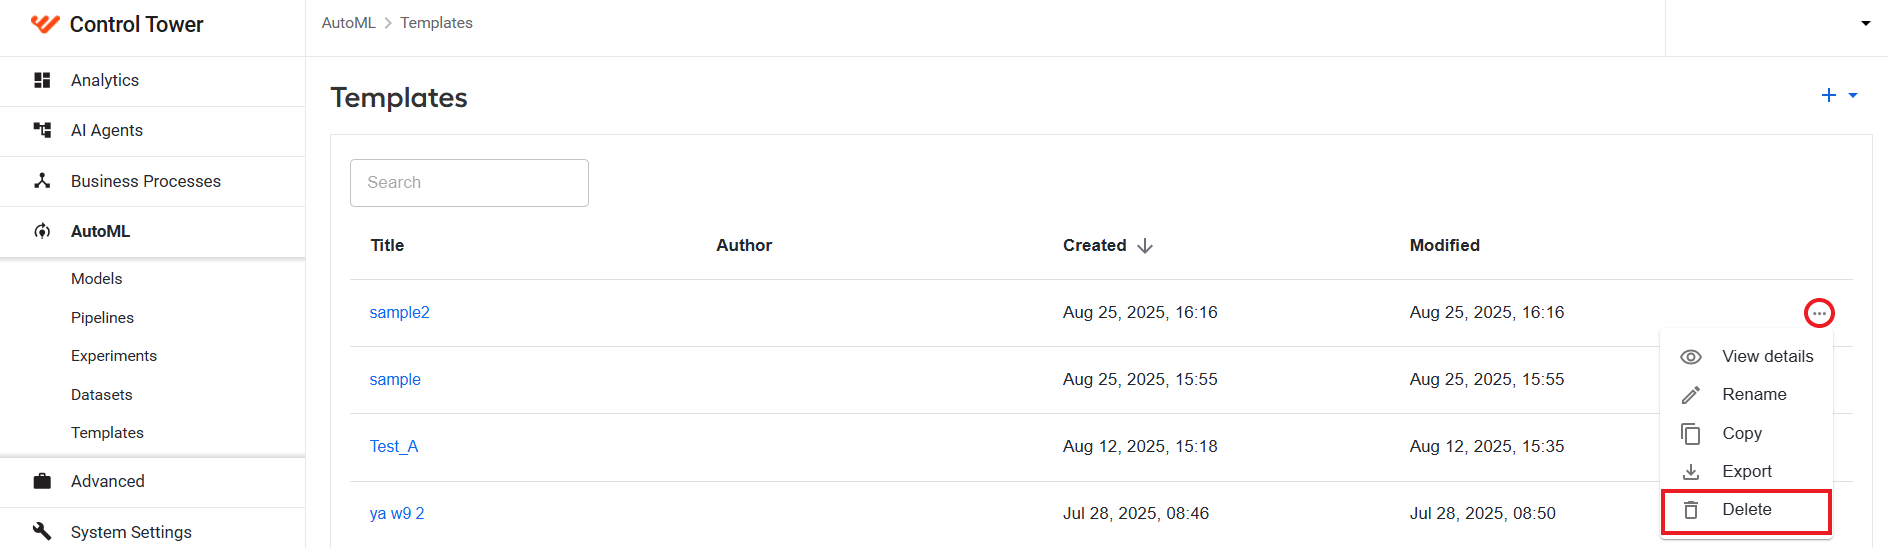Click the AutoML sidebar icon
This screenshot has width=1888, height=548.
click(x=42, y=231)
